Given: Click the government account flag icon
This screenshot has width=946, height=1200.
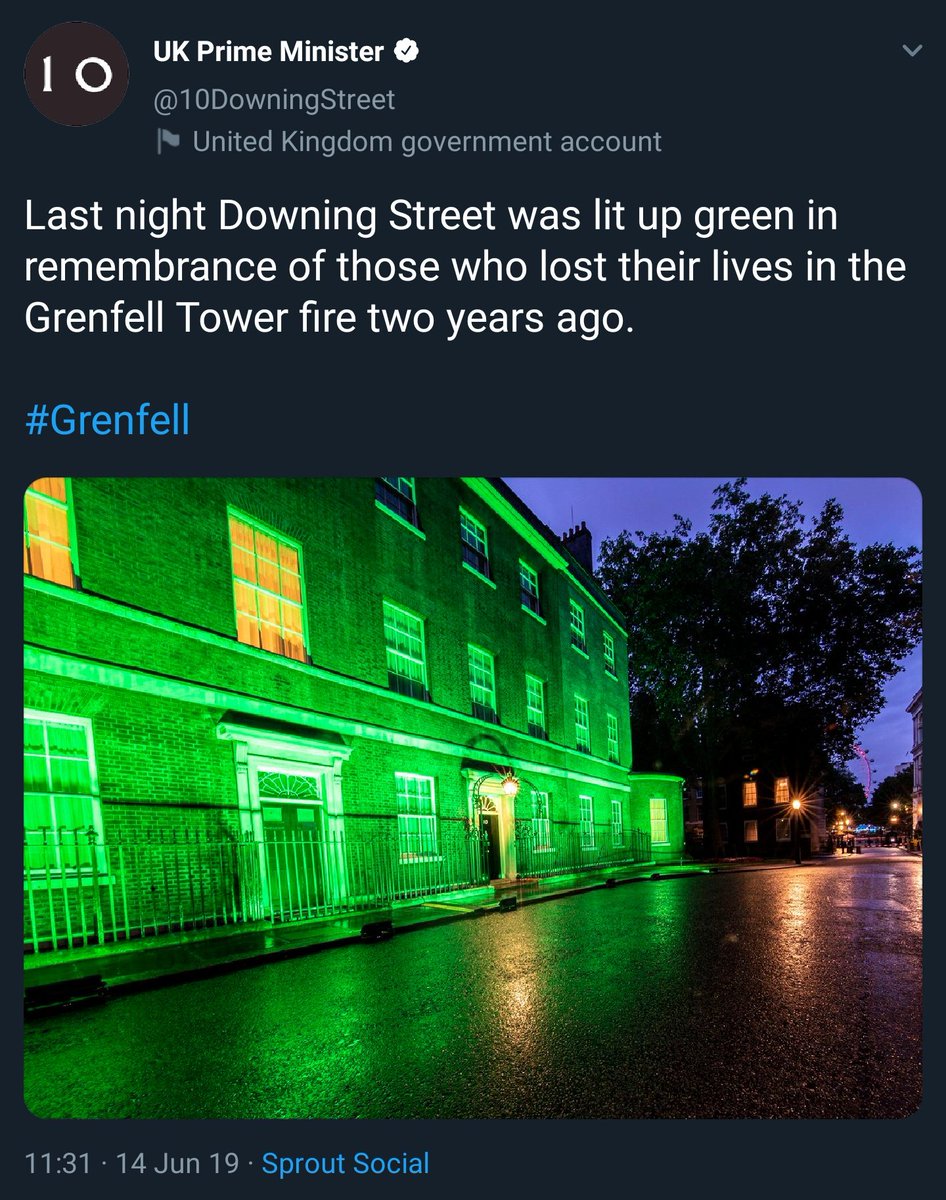Looking at the screenshot, I should click(167, 142).
